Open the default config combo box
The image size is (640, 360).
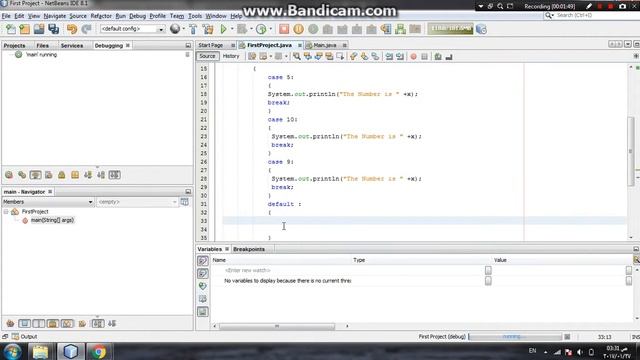(x=132, y=29)
